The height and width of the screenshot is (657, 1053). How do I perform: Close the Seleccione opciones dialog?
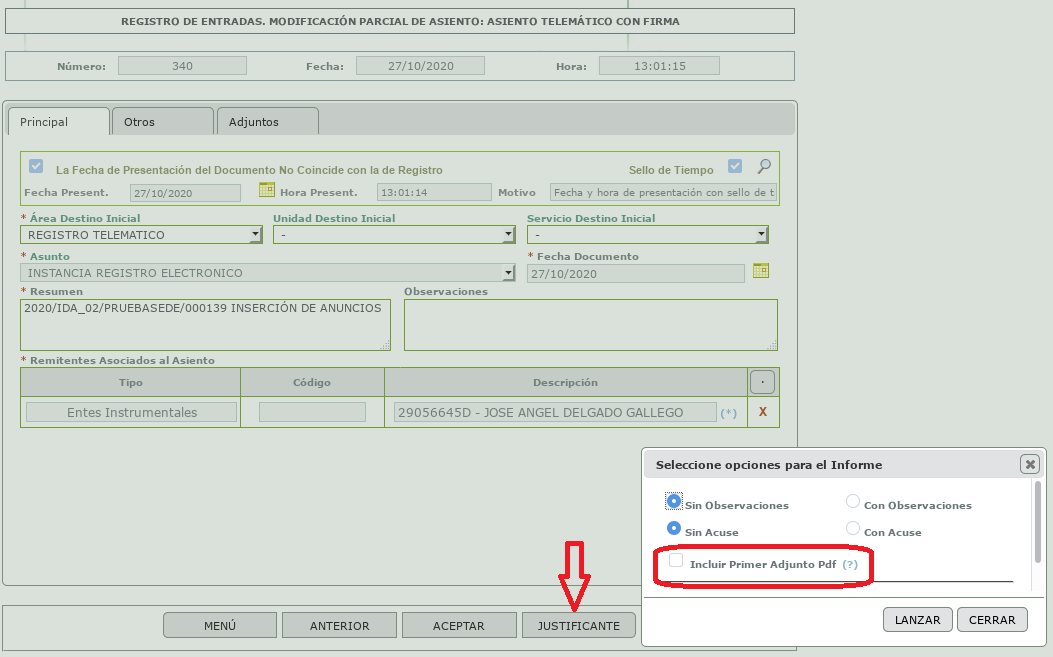(1029, 464)
